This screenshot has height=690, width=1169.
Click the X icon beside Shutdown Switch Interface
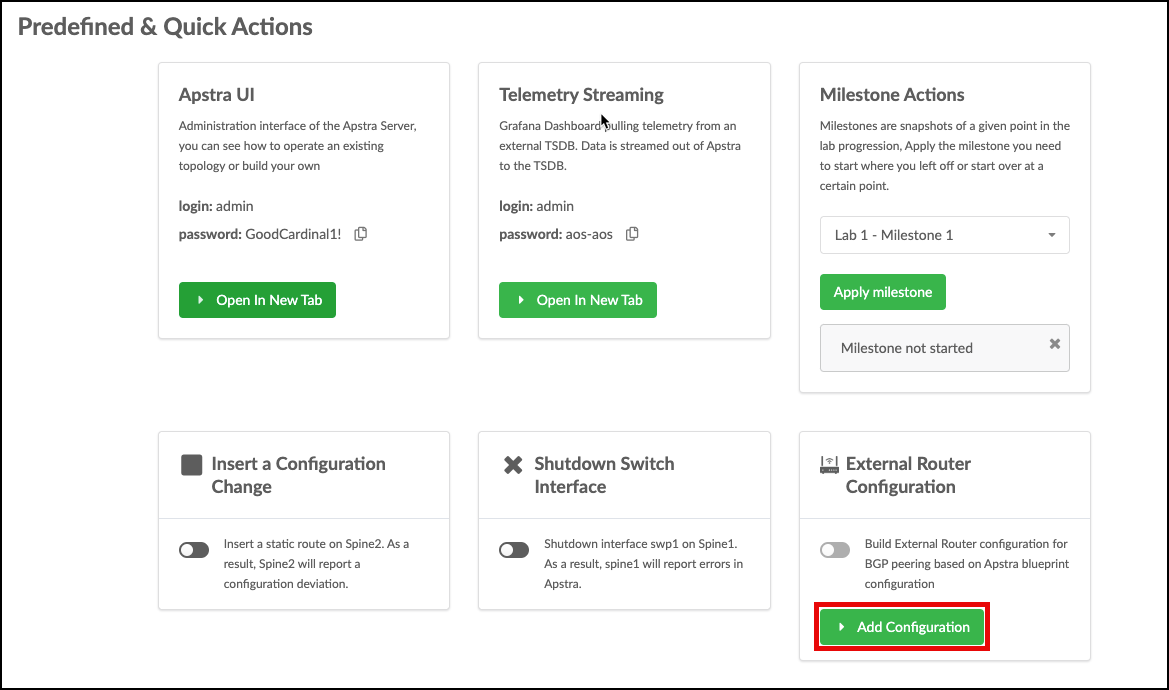(513, 465)
